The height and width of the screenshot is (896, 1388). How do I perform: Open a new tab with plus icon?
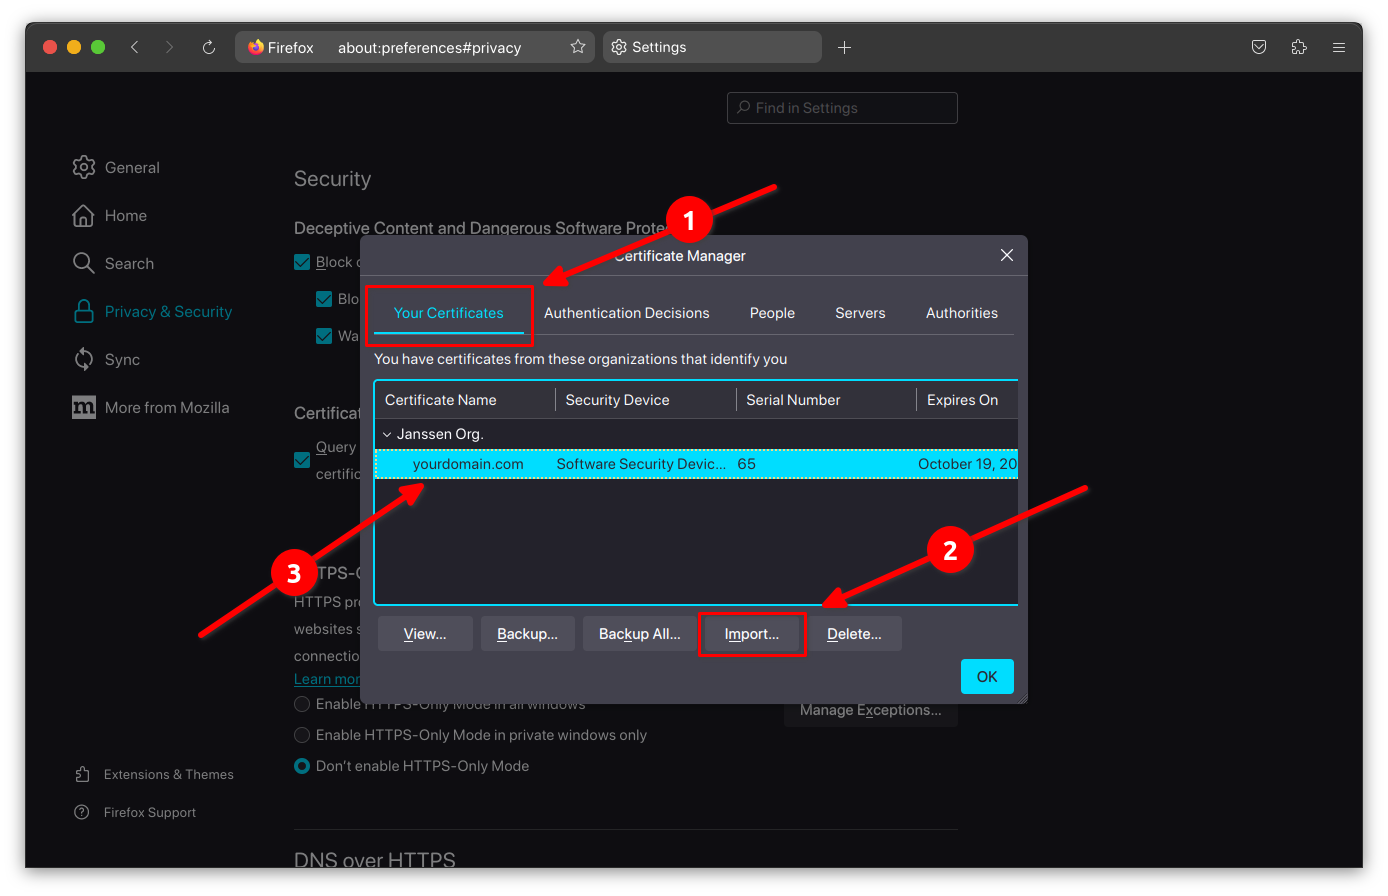pyautogui.click(x=844, y=47)
